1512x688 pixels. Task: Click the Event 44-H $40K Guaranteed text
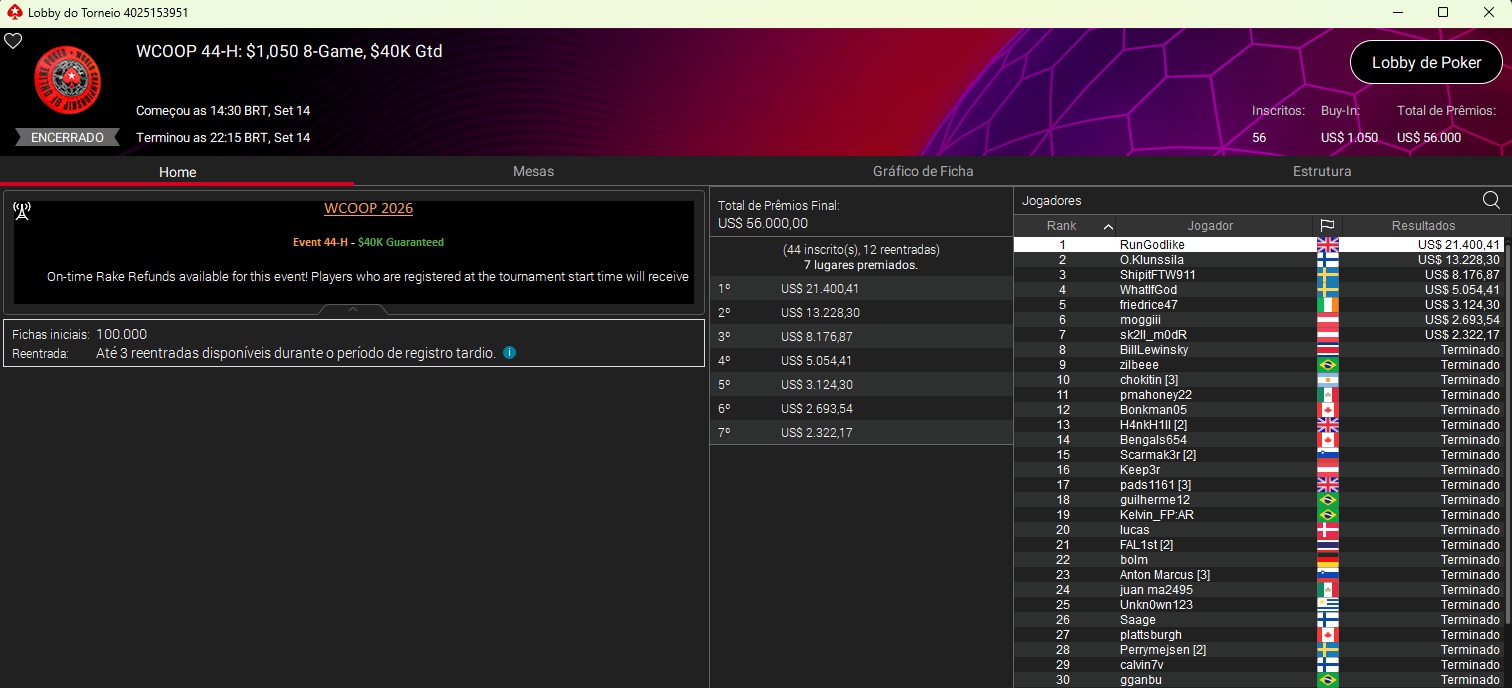point(368,242)
